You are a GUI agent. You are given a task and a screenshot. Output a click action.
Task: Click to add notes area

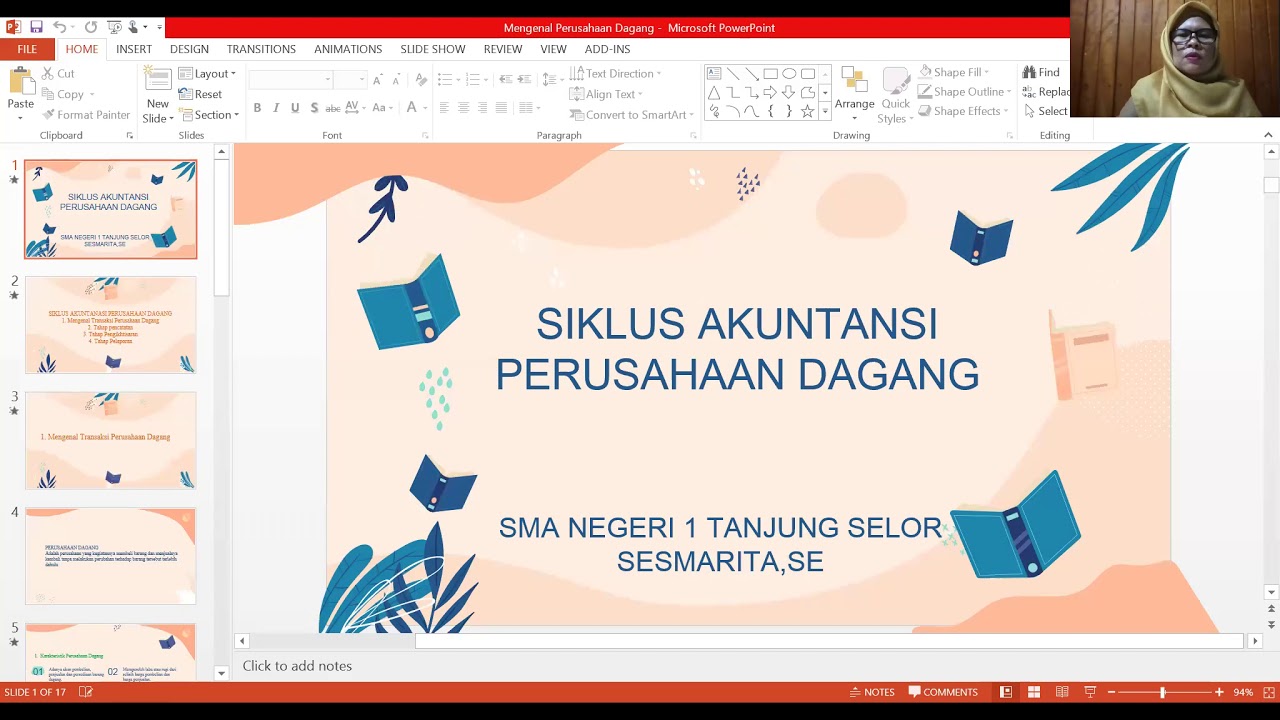297,666
